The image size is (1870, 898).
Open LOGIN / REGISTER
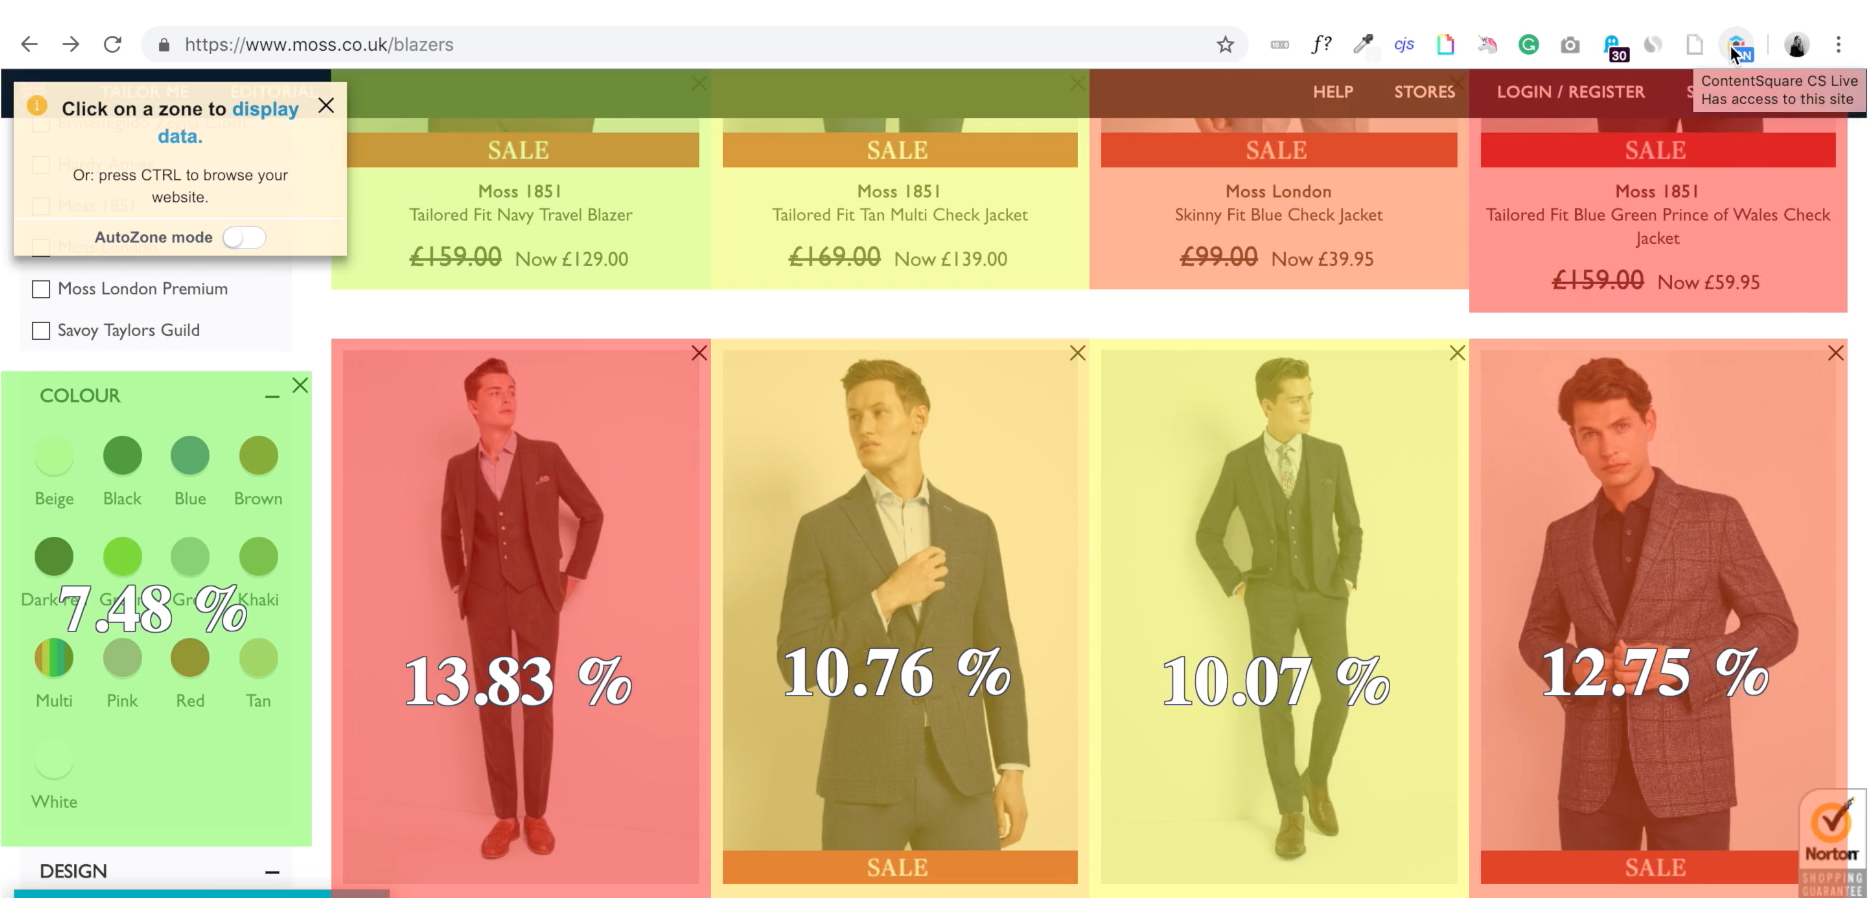point(1570,92)
